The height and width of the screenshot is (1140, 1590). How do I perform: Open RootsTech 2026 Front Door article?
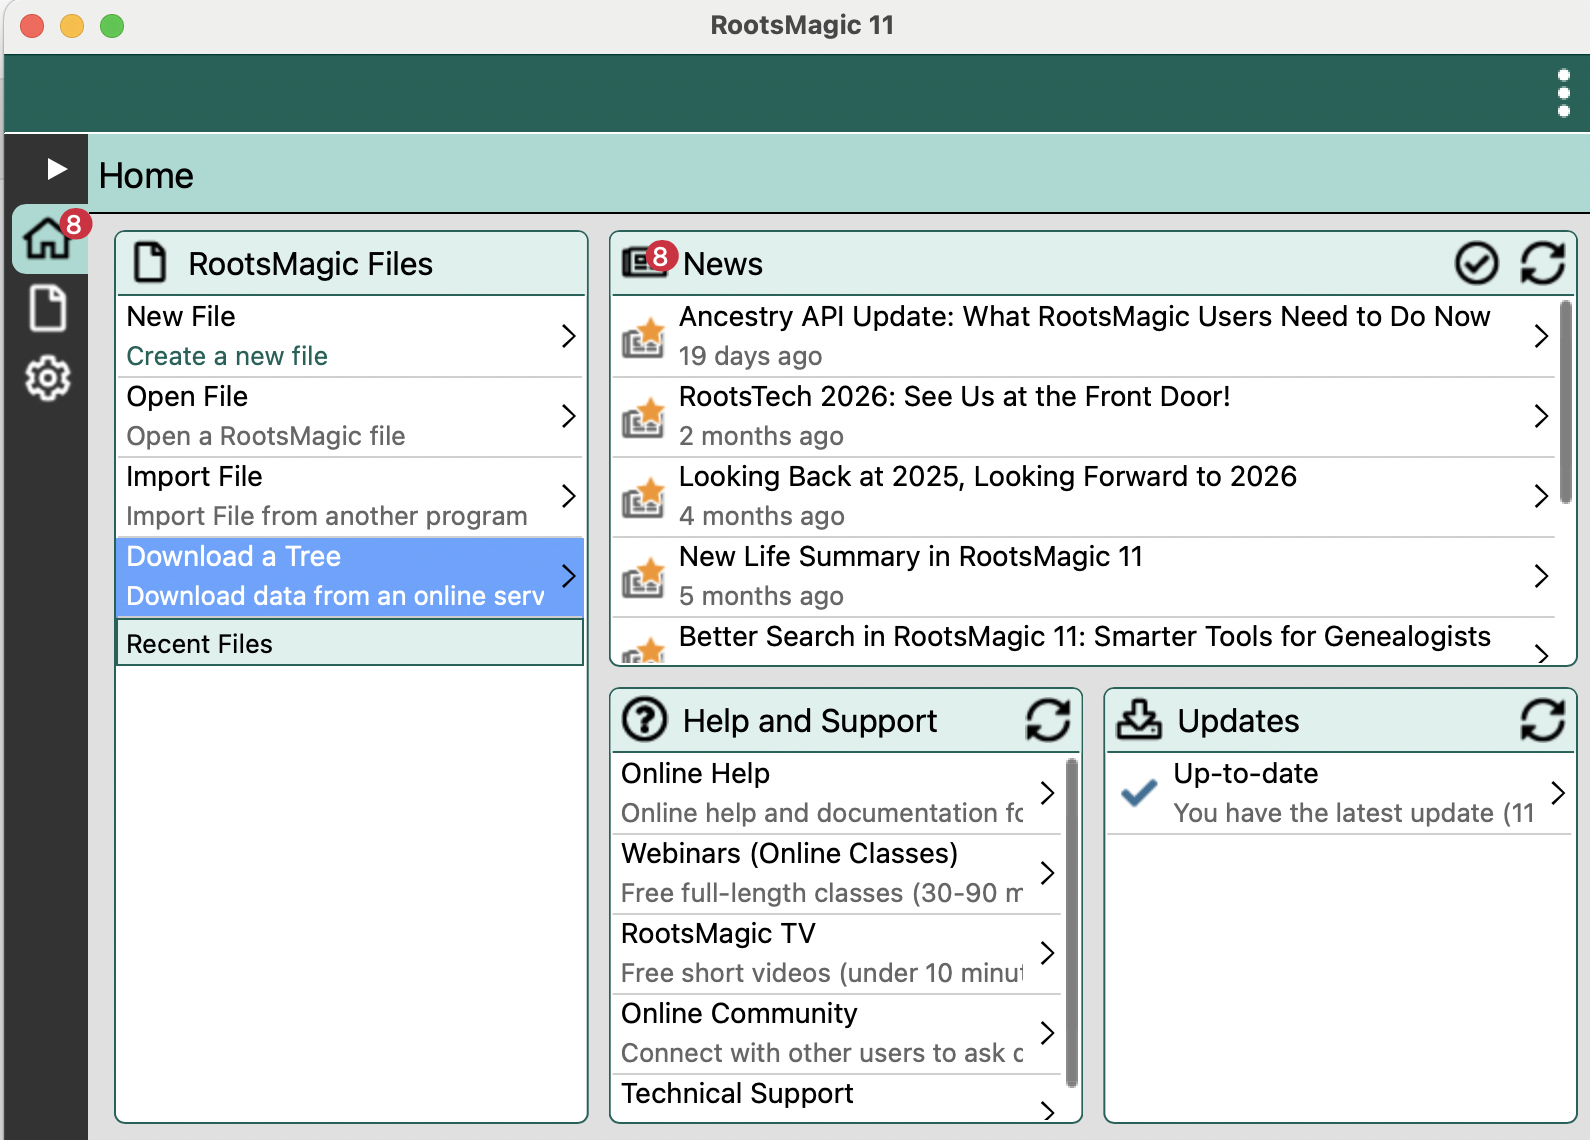1084,416
